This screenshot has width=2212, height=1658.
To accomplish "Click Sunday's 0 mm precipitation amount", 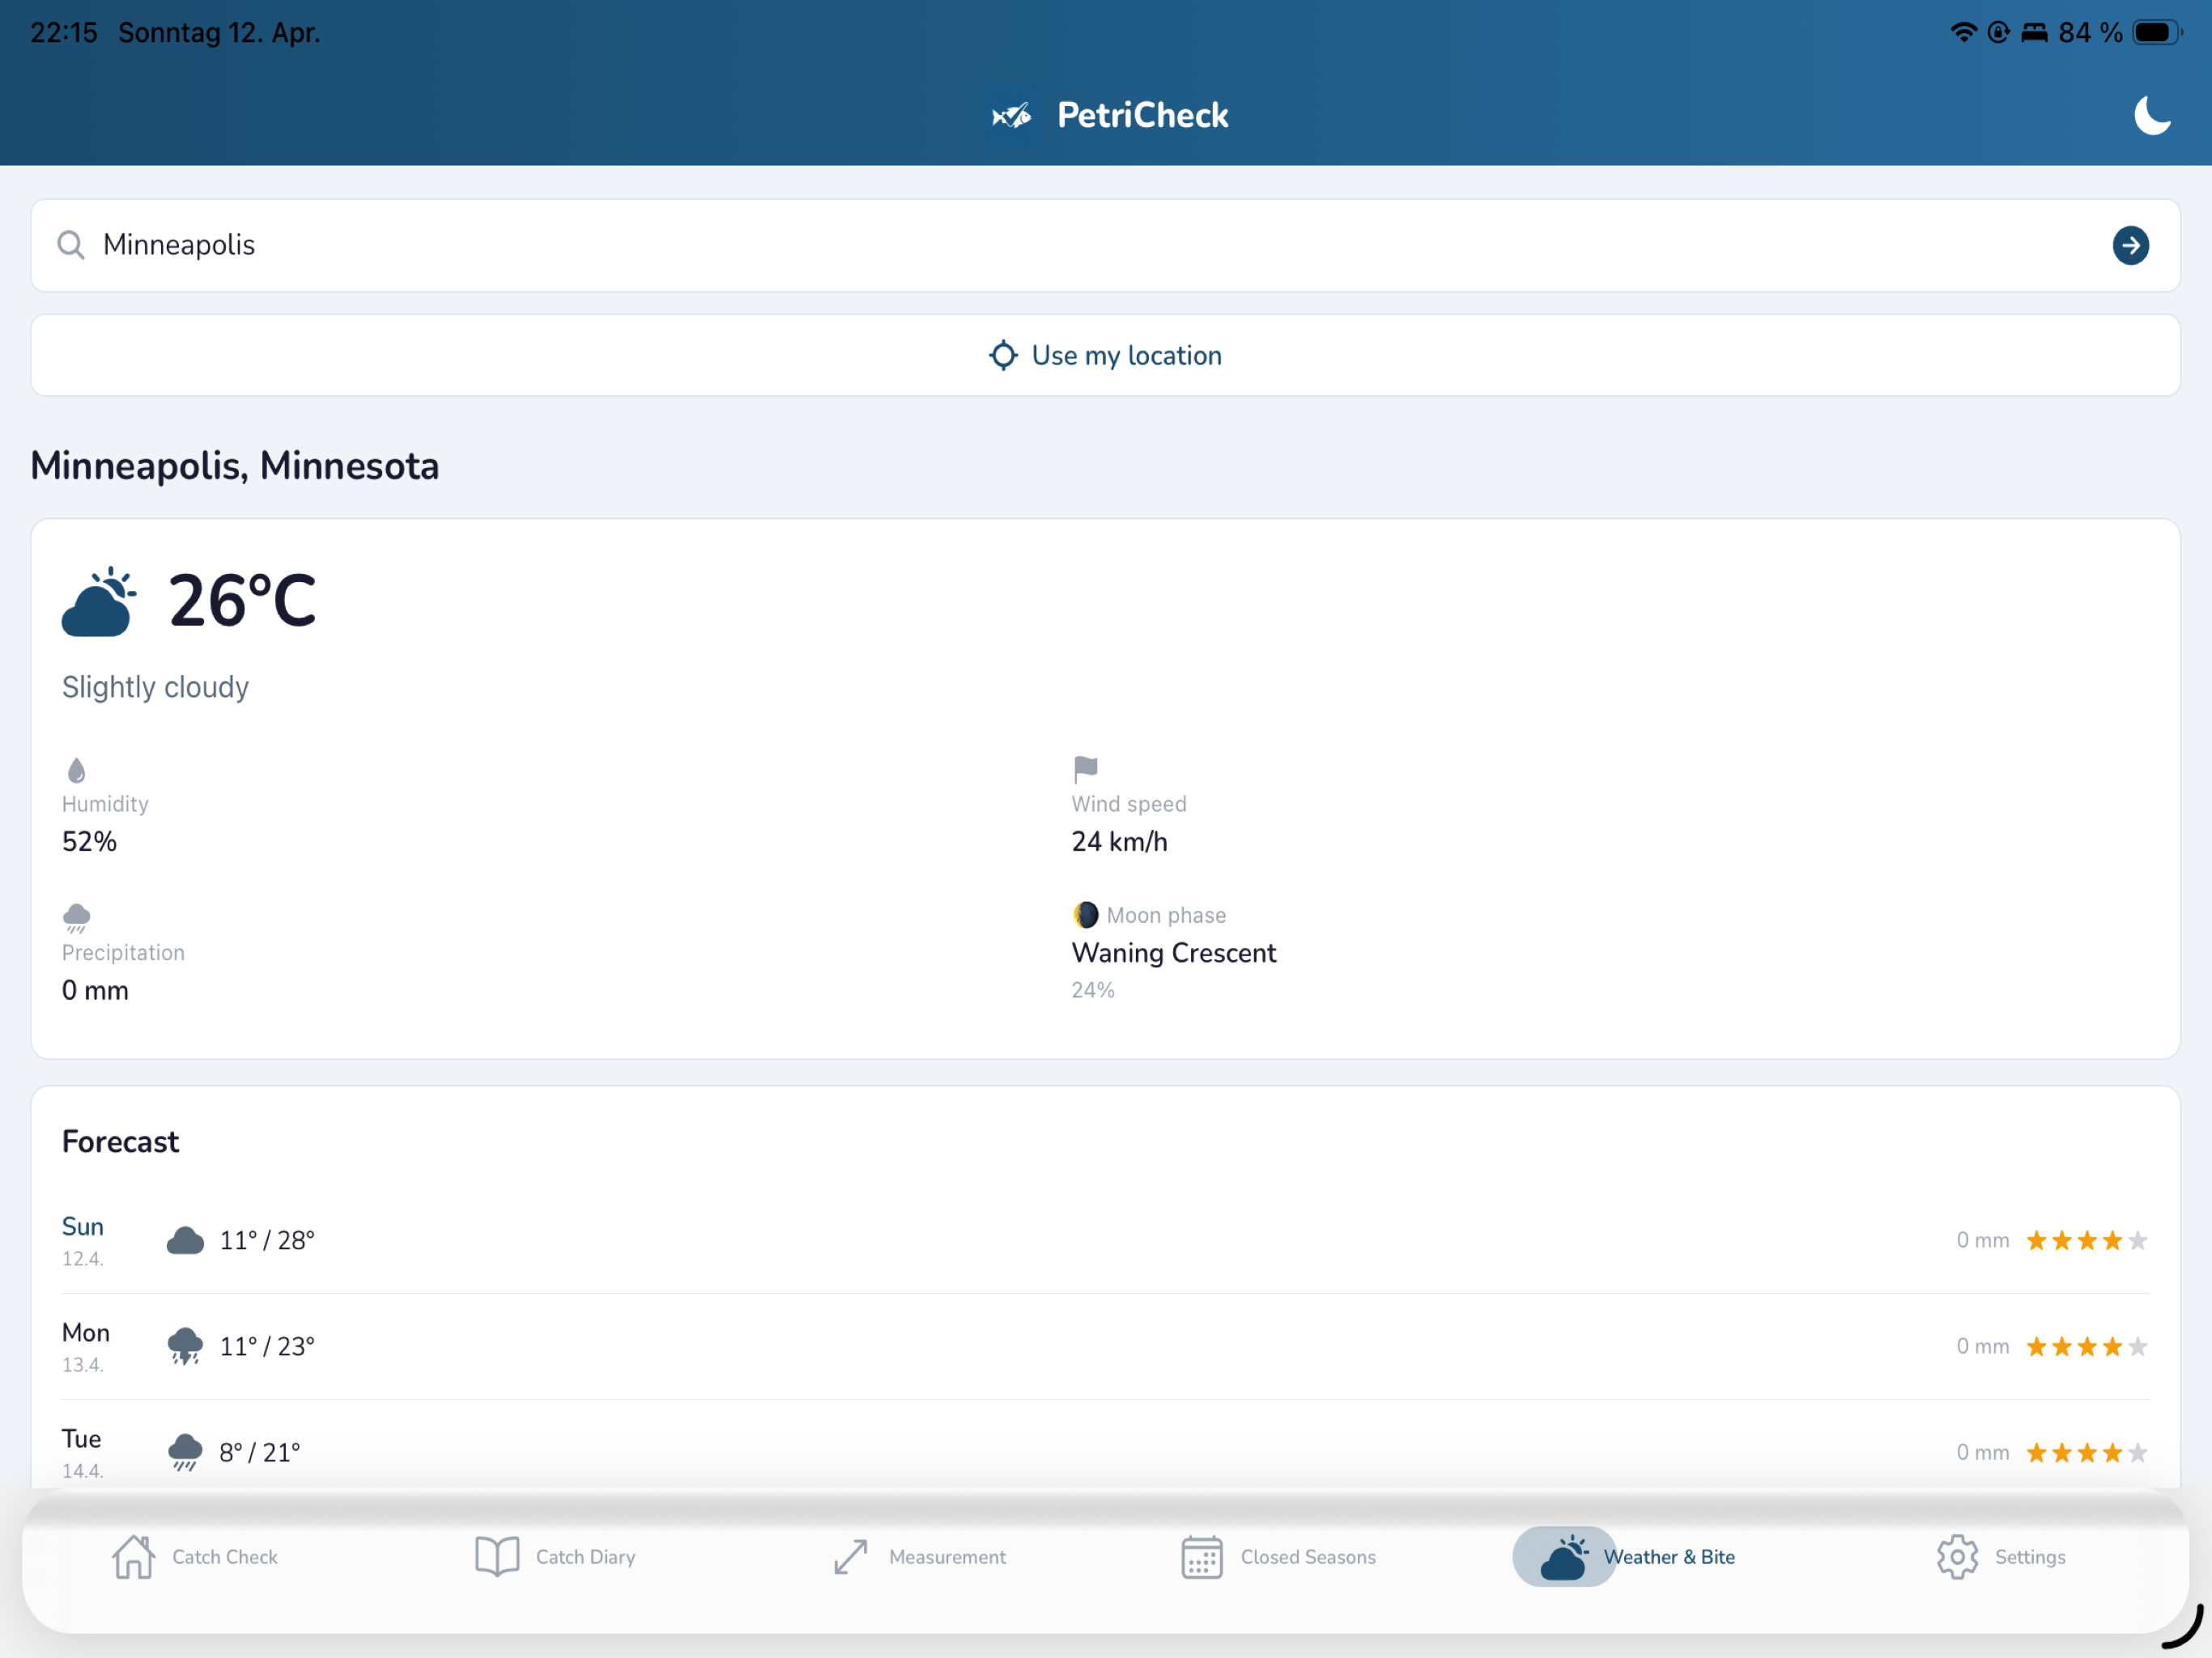I will coord(1982,1240).
